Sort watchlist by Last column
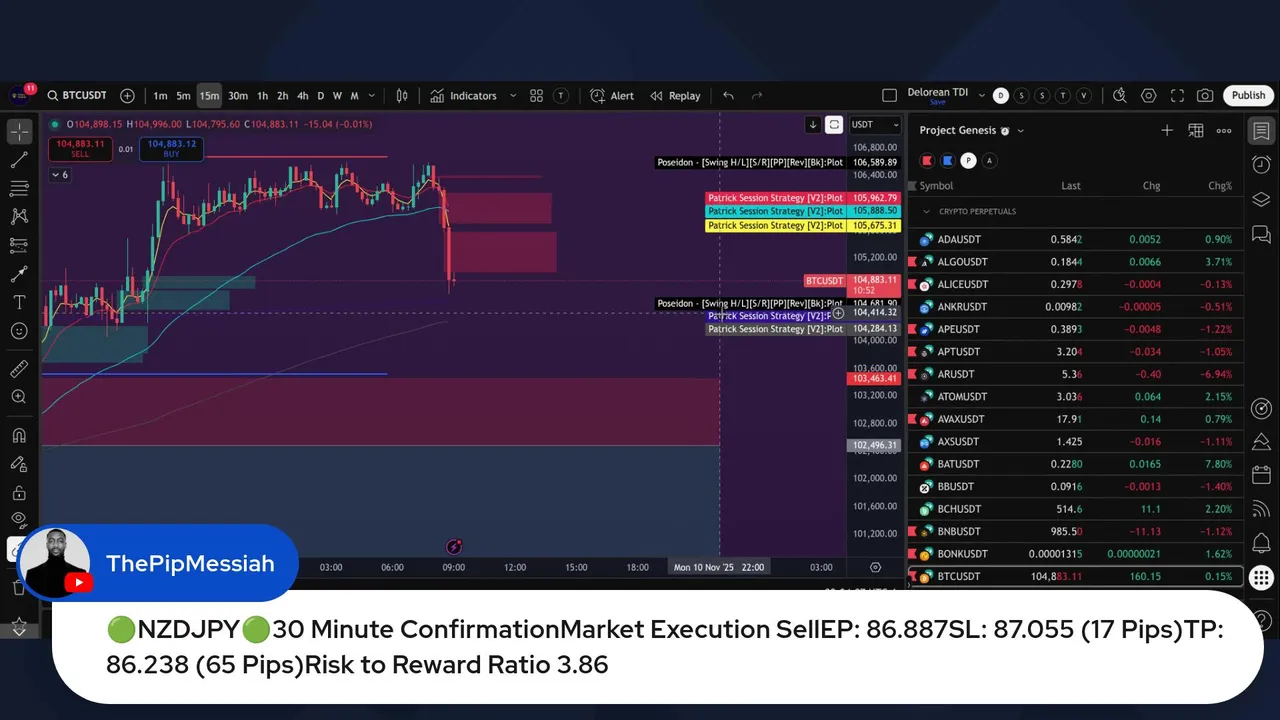This screenshot has width=1280, height=720. pos(1071,186)
